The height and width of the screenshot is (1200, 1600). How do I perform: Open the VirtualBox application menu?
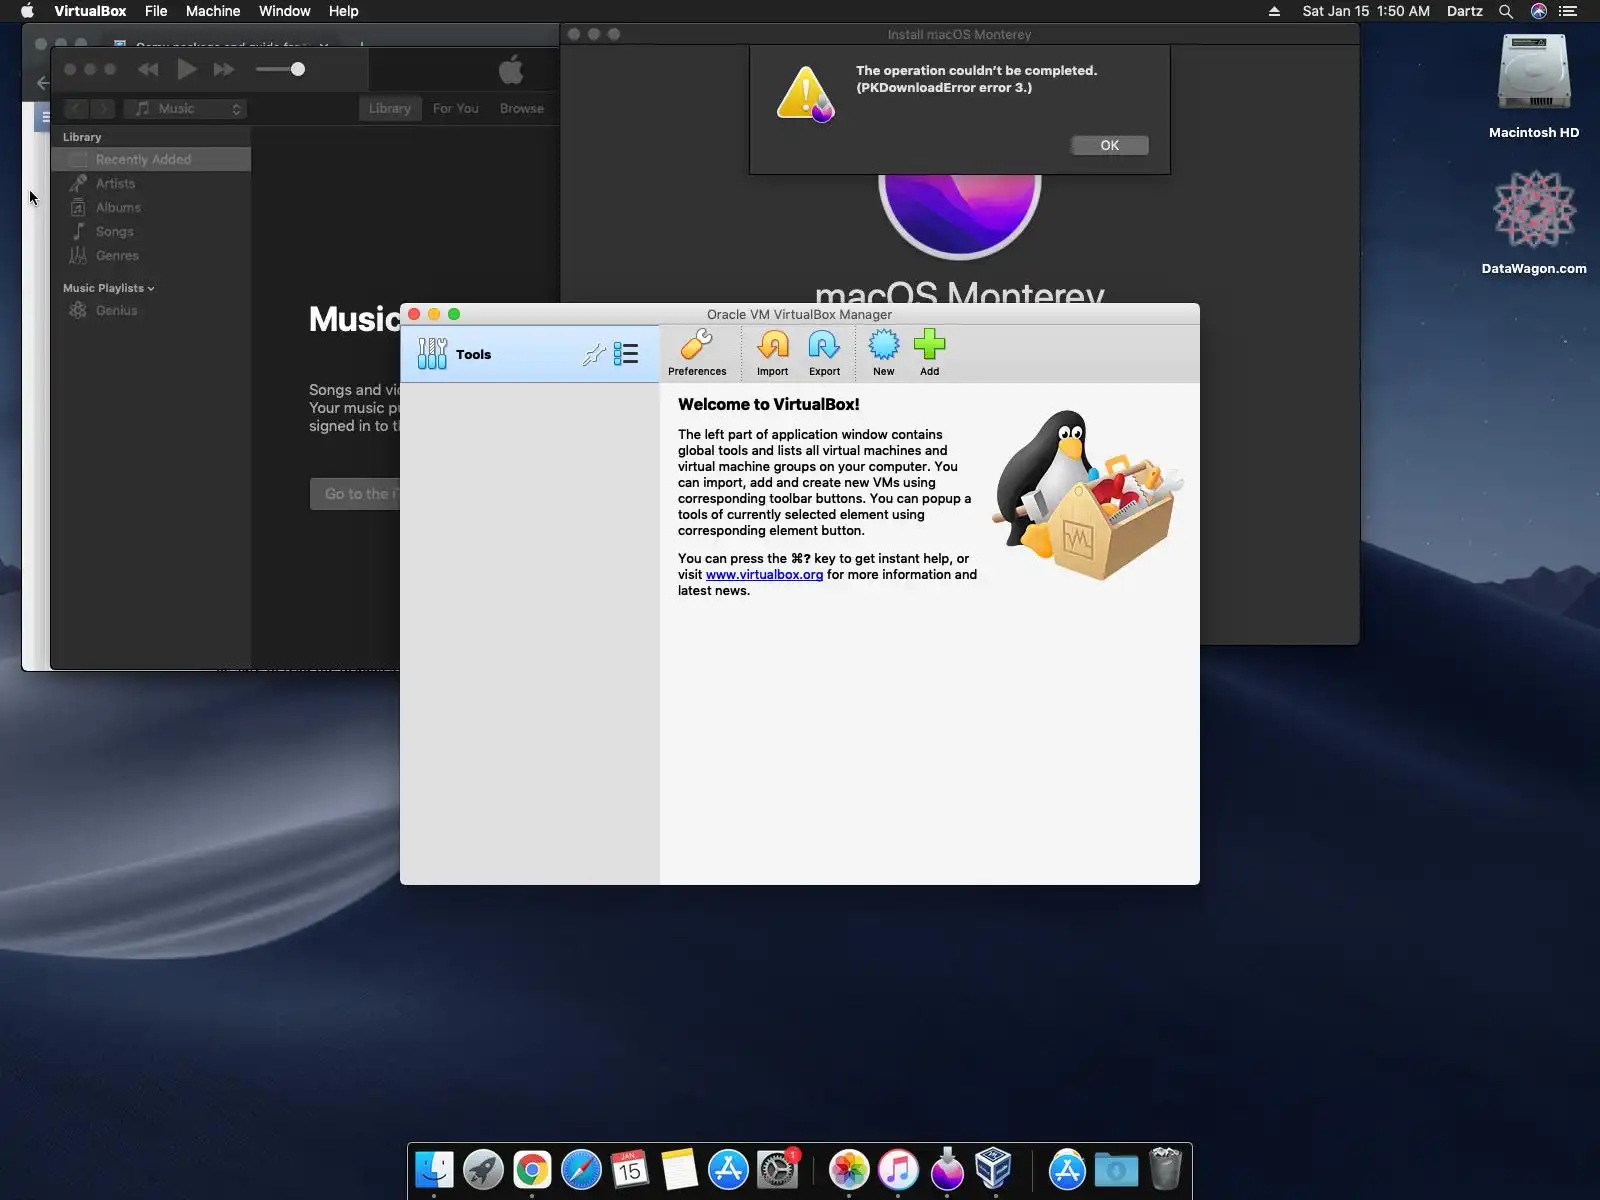[x=90, y=11]
